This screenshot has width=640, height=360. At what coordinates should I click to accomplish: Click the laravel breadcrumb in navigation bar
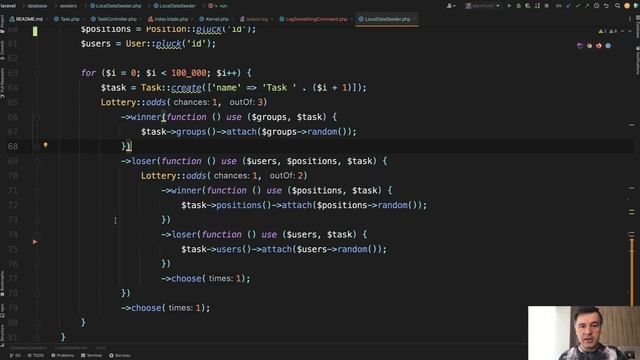click(x=8, y=6)
